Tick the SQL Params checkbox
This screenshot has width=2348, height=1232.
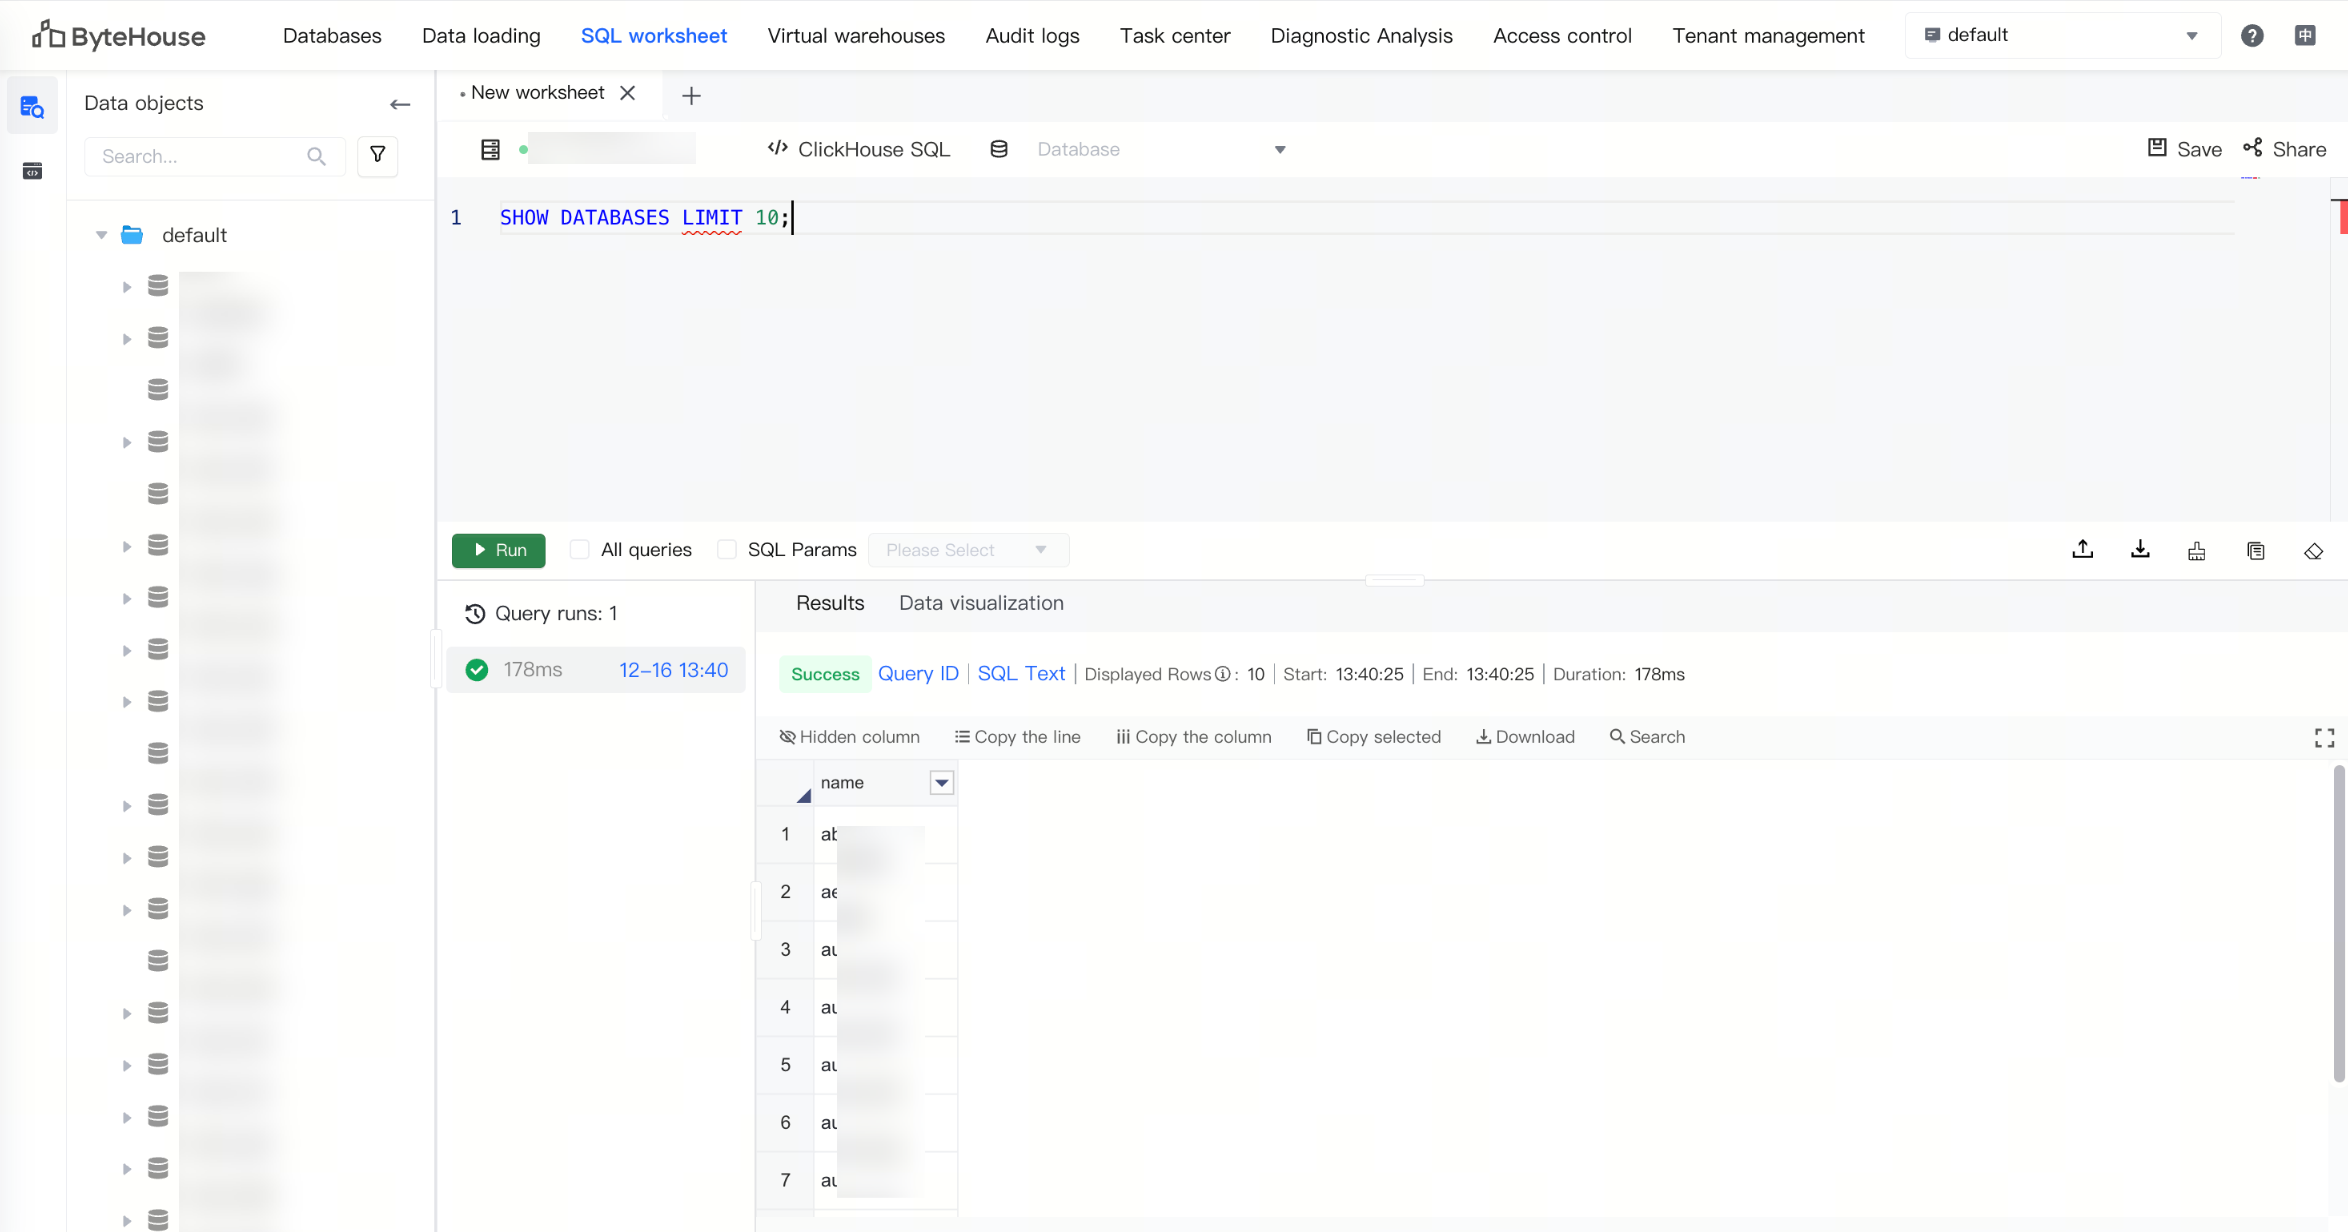pyautogui.click(x=727, y=550)
